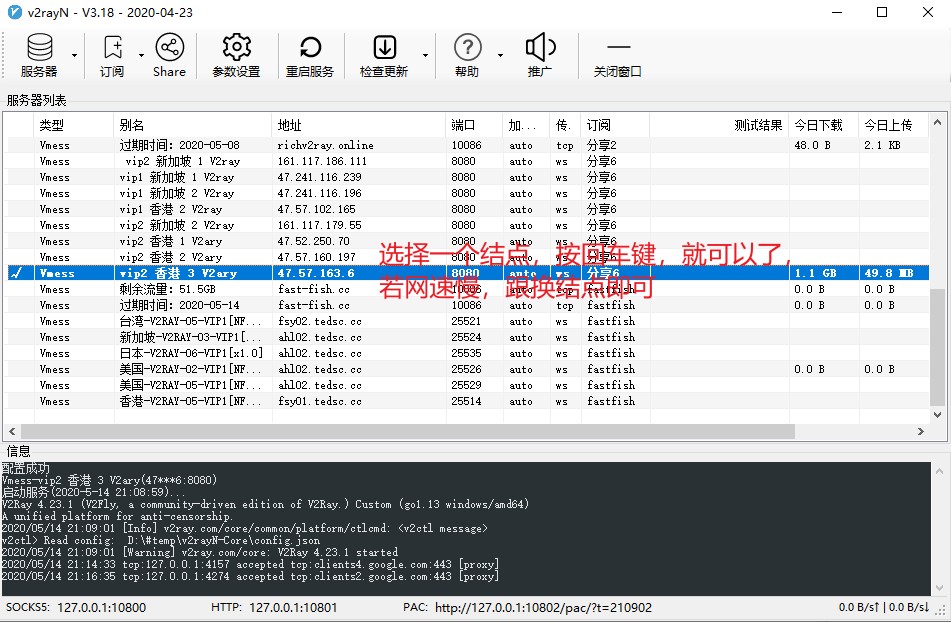Sort by the 今日下载 column header
The image size is (951, 622).
824,125
